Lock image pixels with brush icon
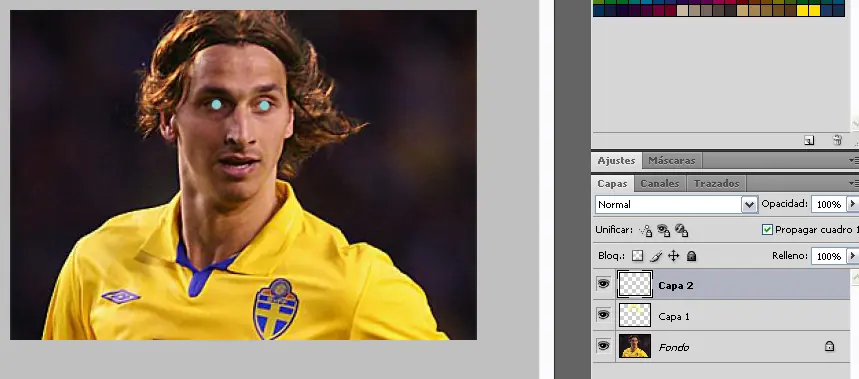 [x=656, y=256]
